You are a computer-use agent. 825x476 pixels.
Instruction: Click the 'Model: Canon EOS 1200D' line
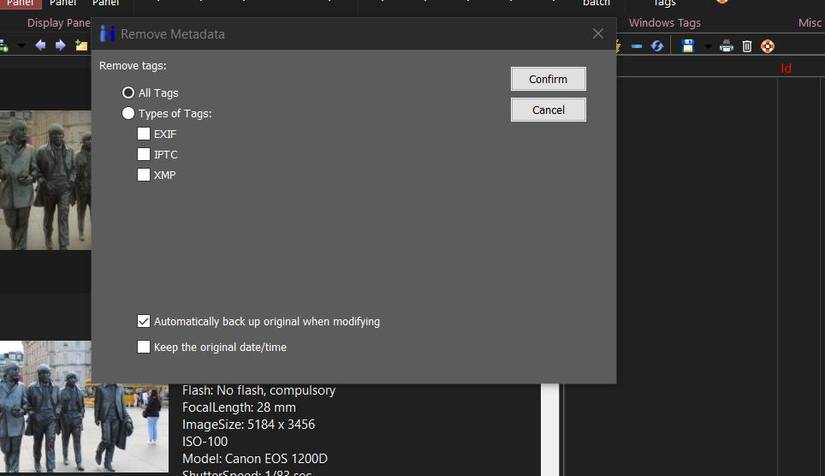255,458
